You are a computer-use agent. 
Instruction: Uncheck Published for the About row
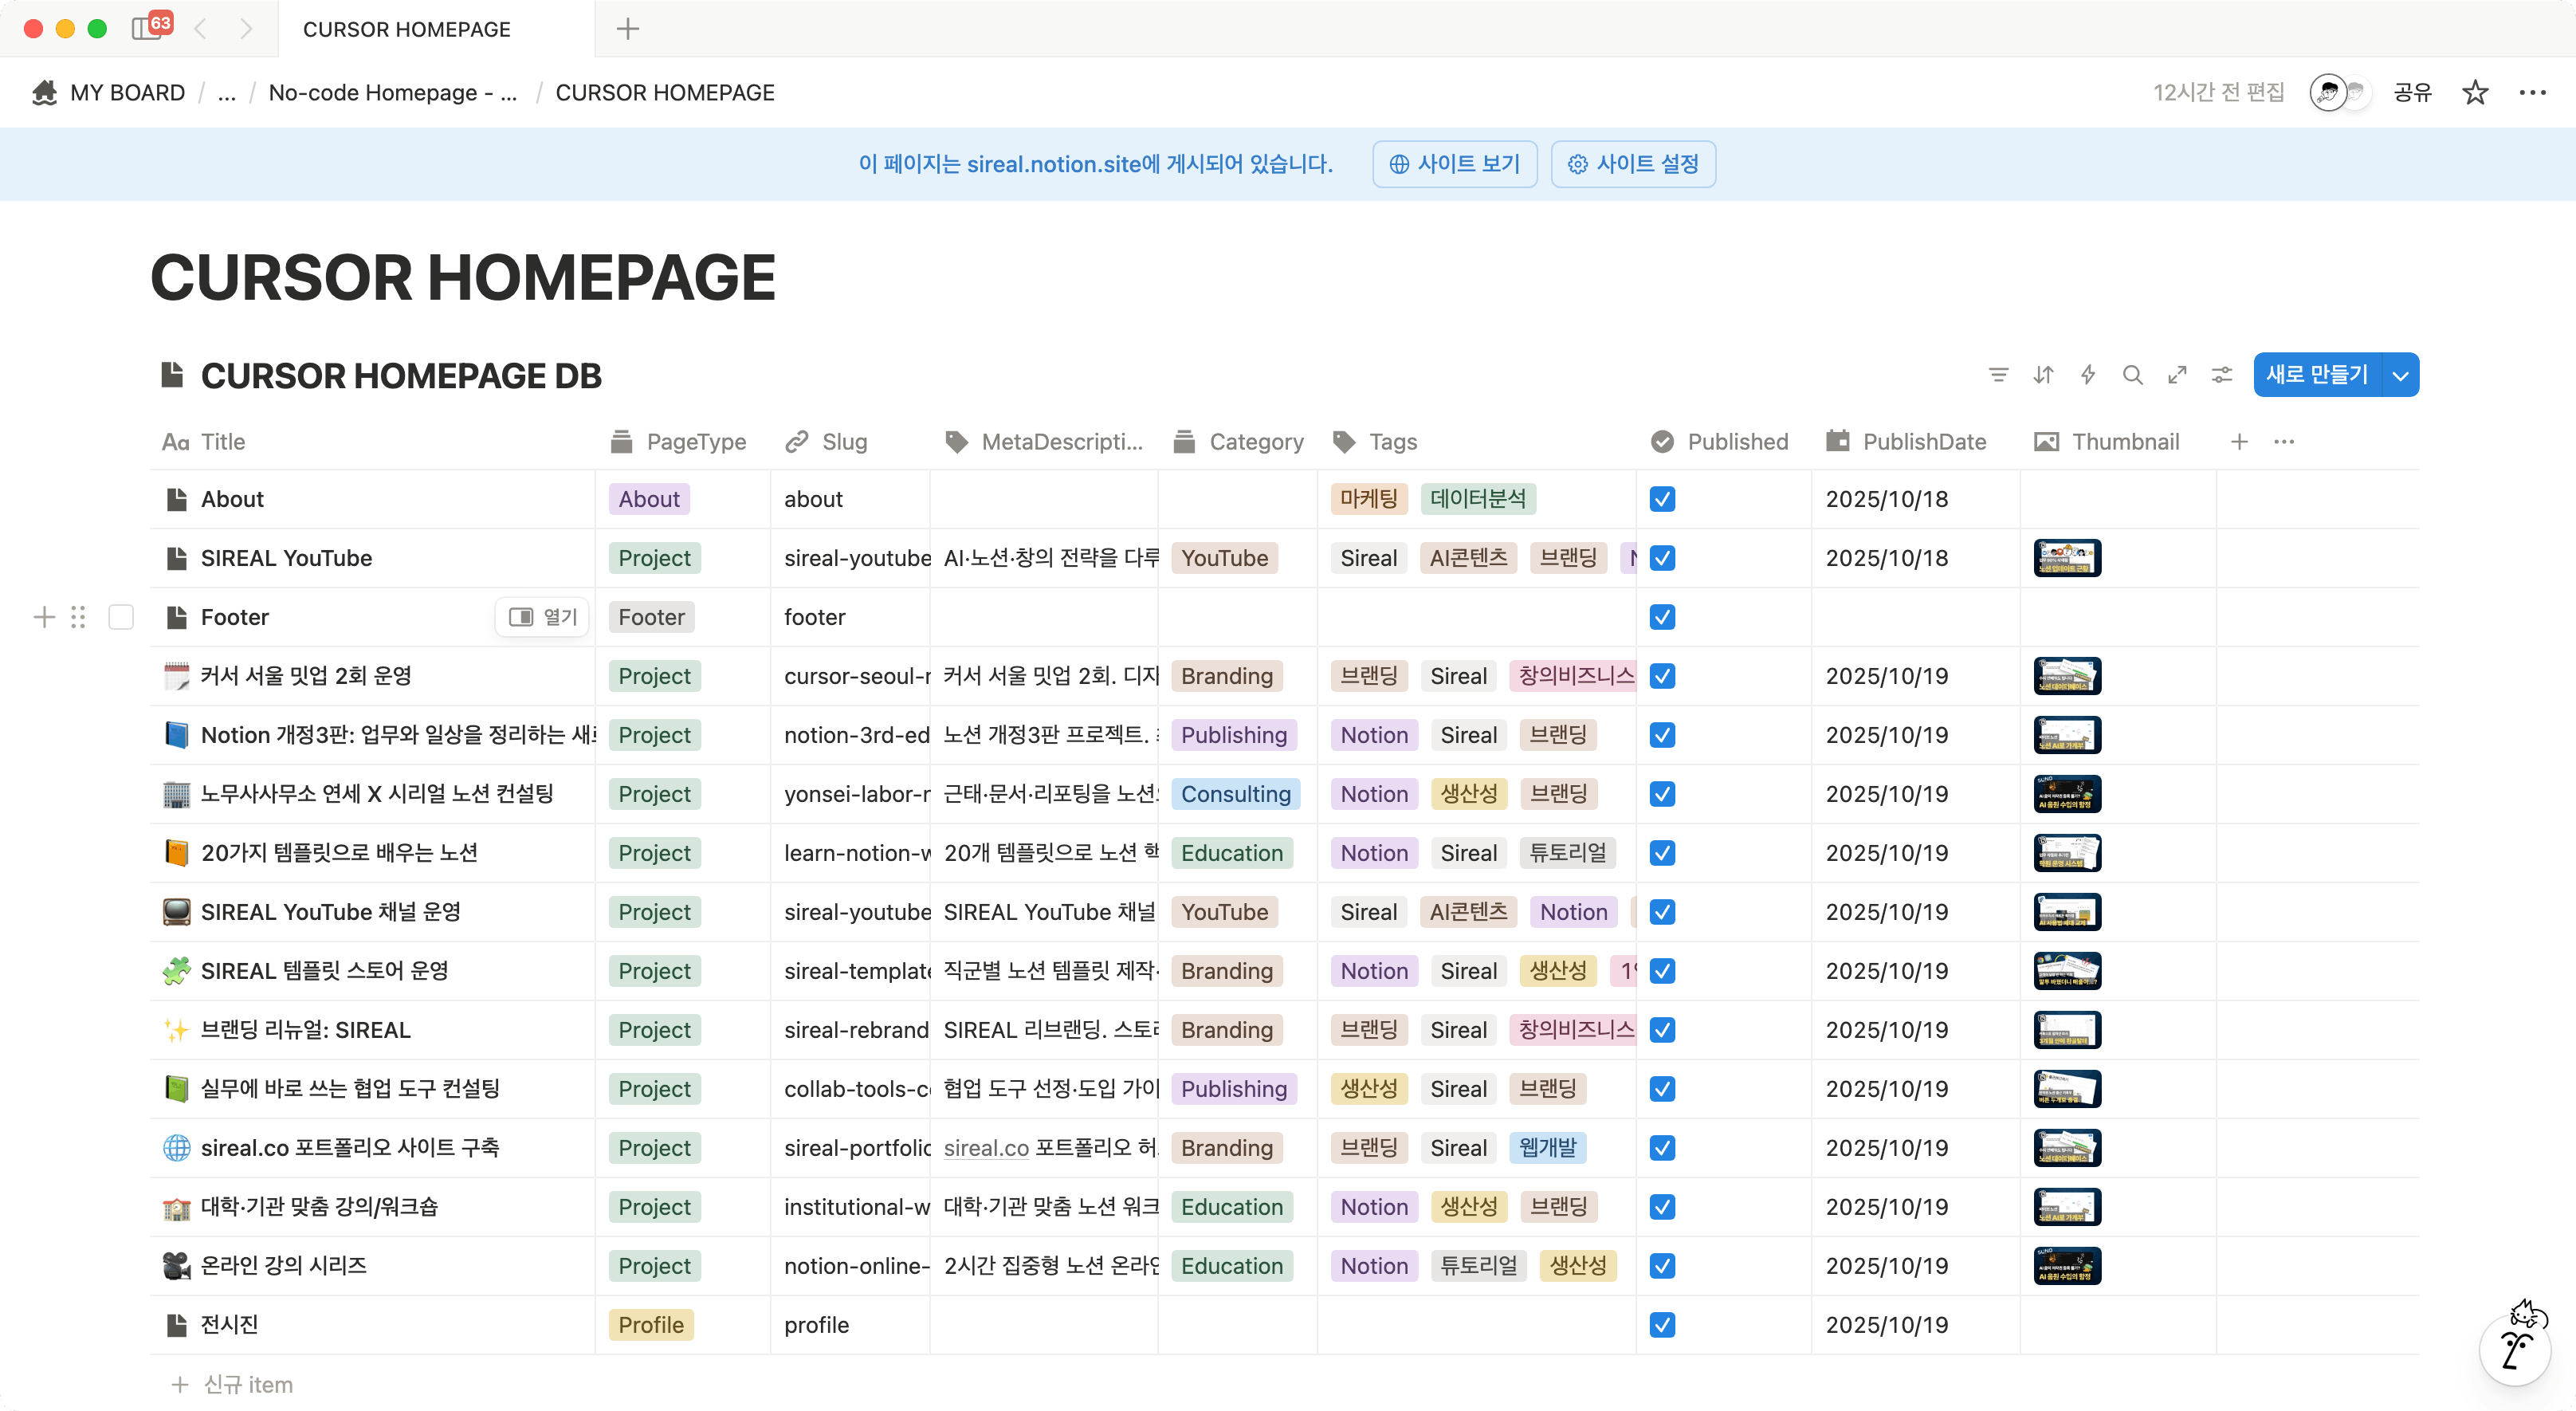point(1662,499)
